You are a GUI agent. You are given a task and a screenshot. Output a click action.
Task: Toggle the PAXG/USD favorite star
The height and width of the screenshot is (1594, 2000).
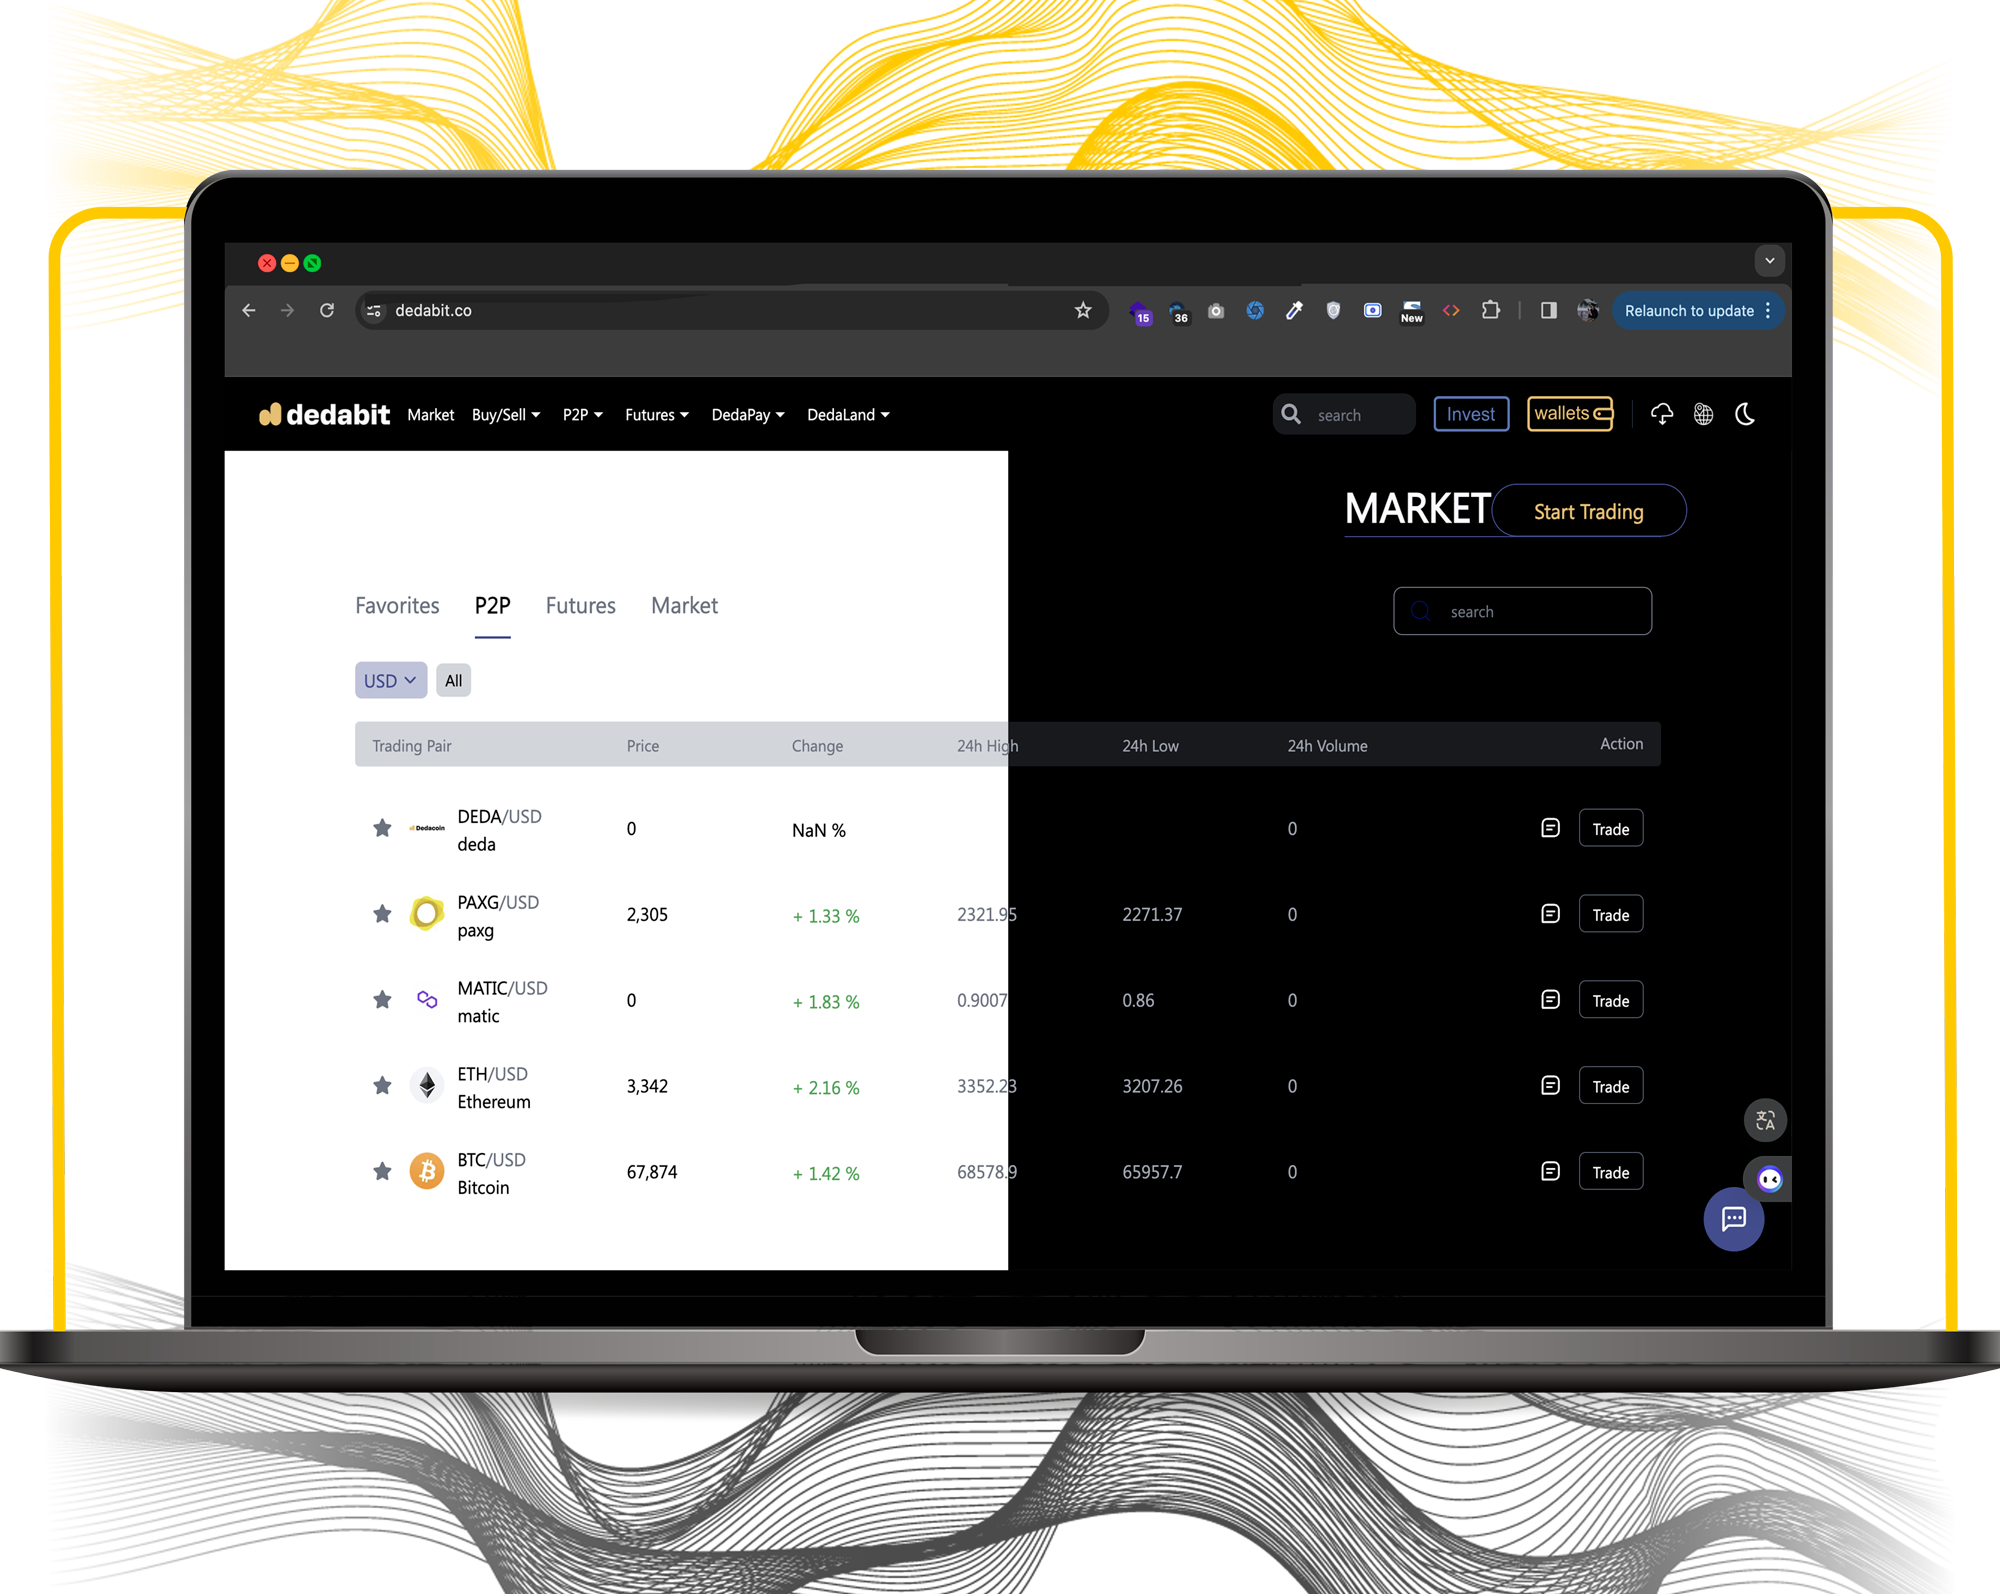click(x=382, y=914)
